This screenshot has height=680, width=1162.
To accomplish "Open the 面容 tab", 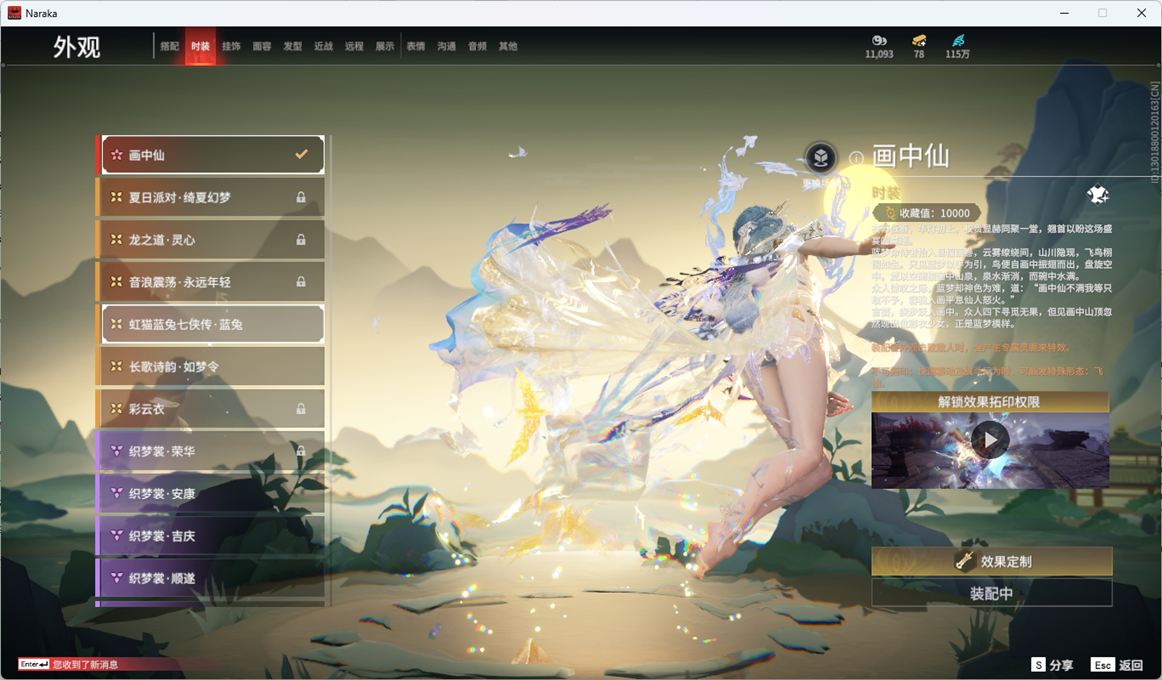I will click(262, 46).
